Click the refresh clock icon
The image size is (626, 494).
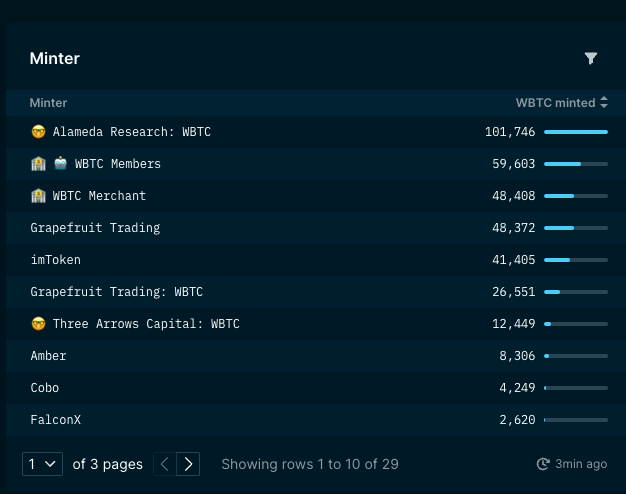(x=543, y=464)
